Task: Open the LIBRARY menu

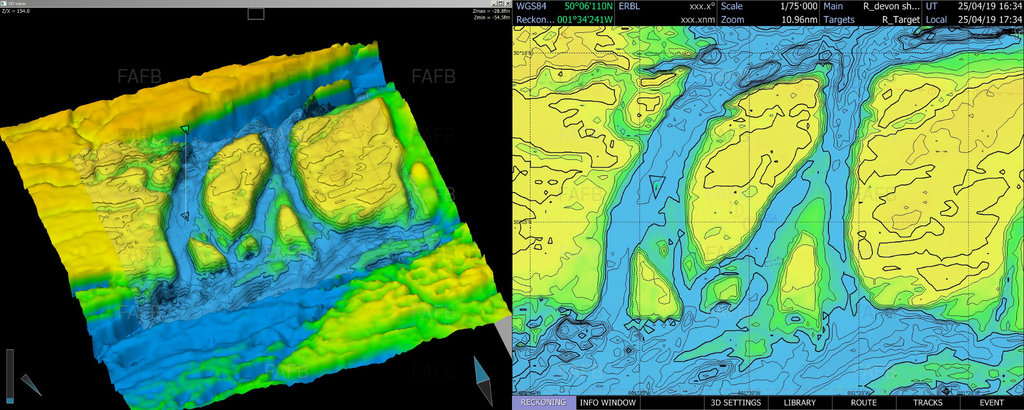Action: click(x=799, y=402)
